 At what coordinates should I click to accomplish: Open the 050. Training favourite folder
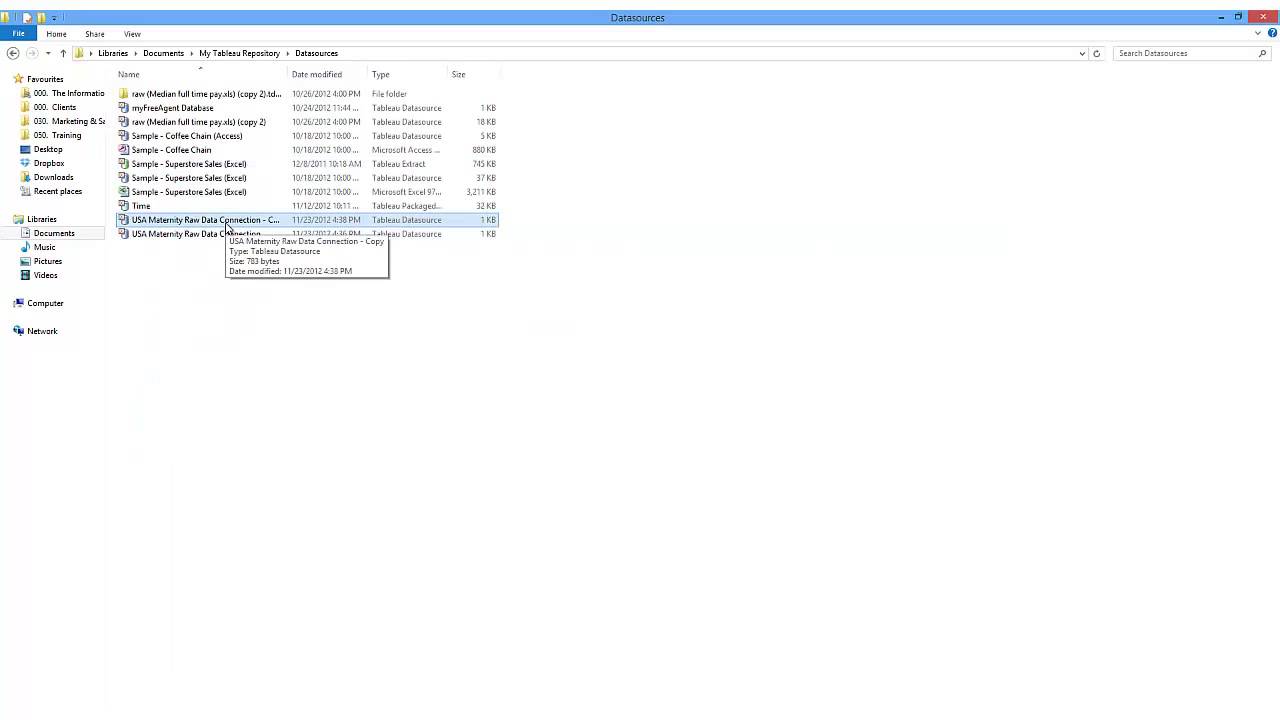[x=57, y=135]
